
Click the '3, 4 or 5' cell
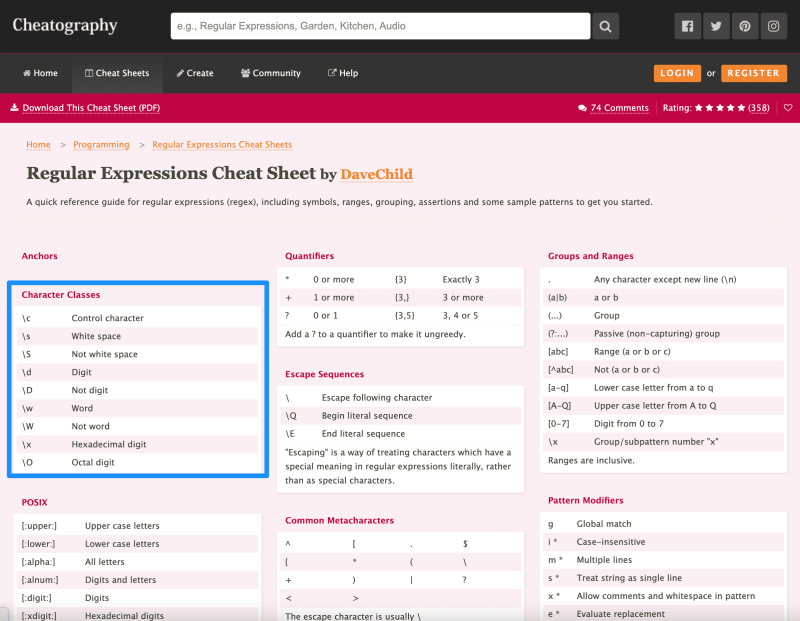tap(460, 315)
